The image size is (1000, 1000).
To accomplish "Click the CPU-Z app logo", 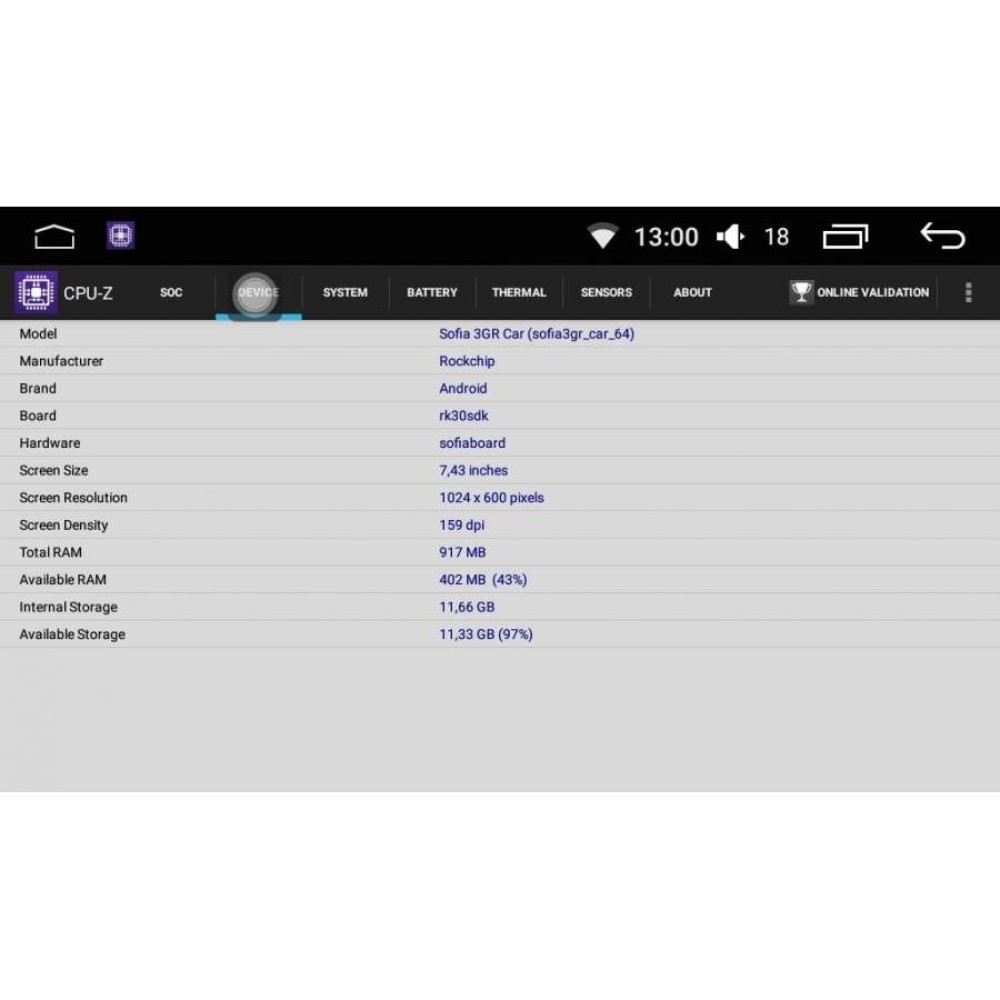I will (x=36, y=292).
